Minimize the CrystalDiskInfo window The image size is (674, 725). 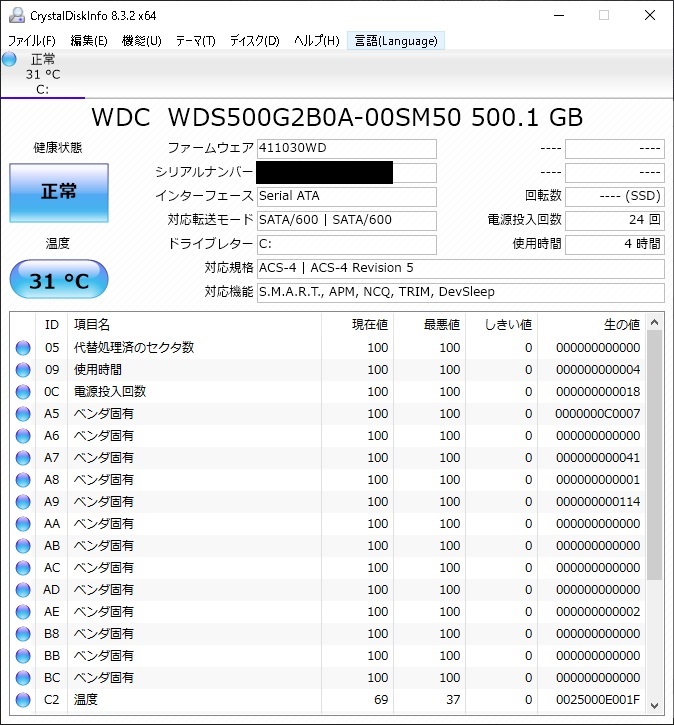[x=559, y=15]
